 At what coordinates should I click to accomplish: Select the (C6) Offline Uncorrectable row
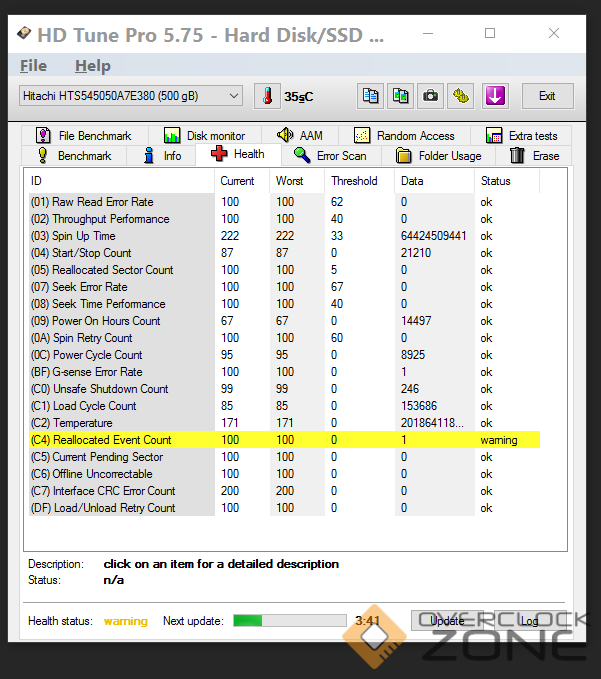pyautogui.click(x=284, y=474)
